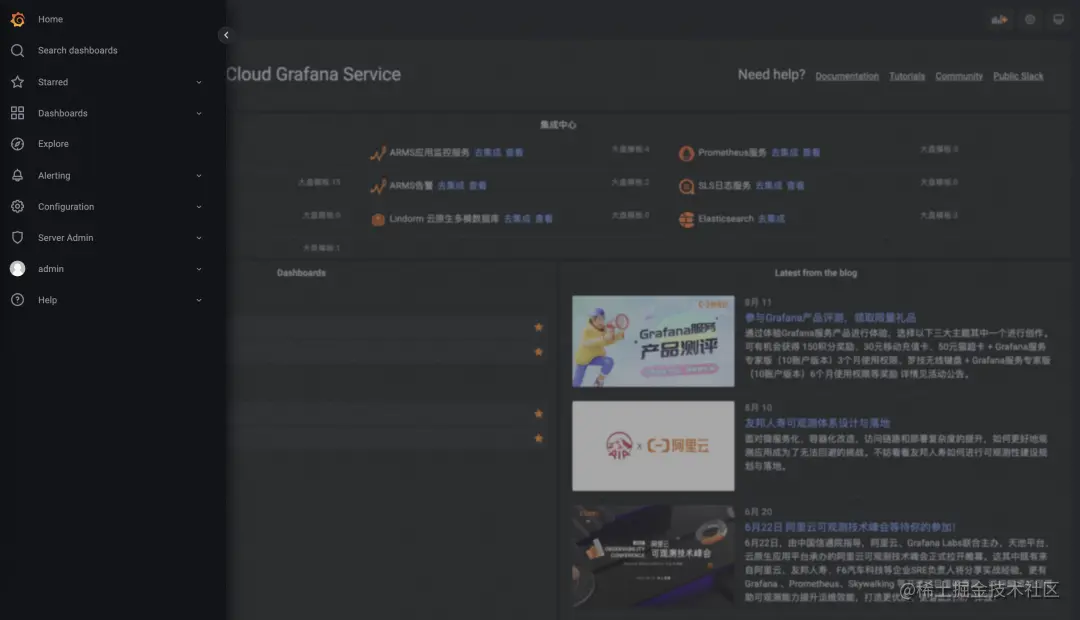This screenshot has height=620, width=1080.
Task: Open the observability conference blog thumbnail
Action: [653, 557]
